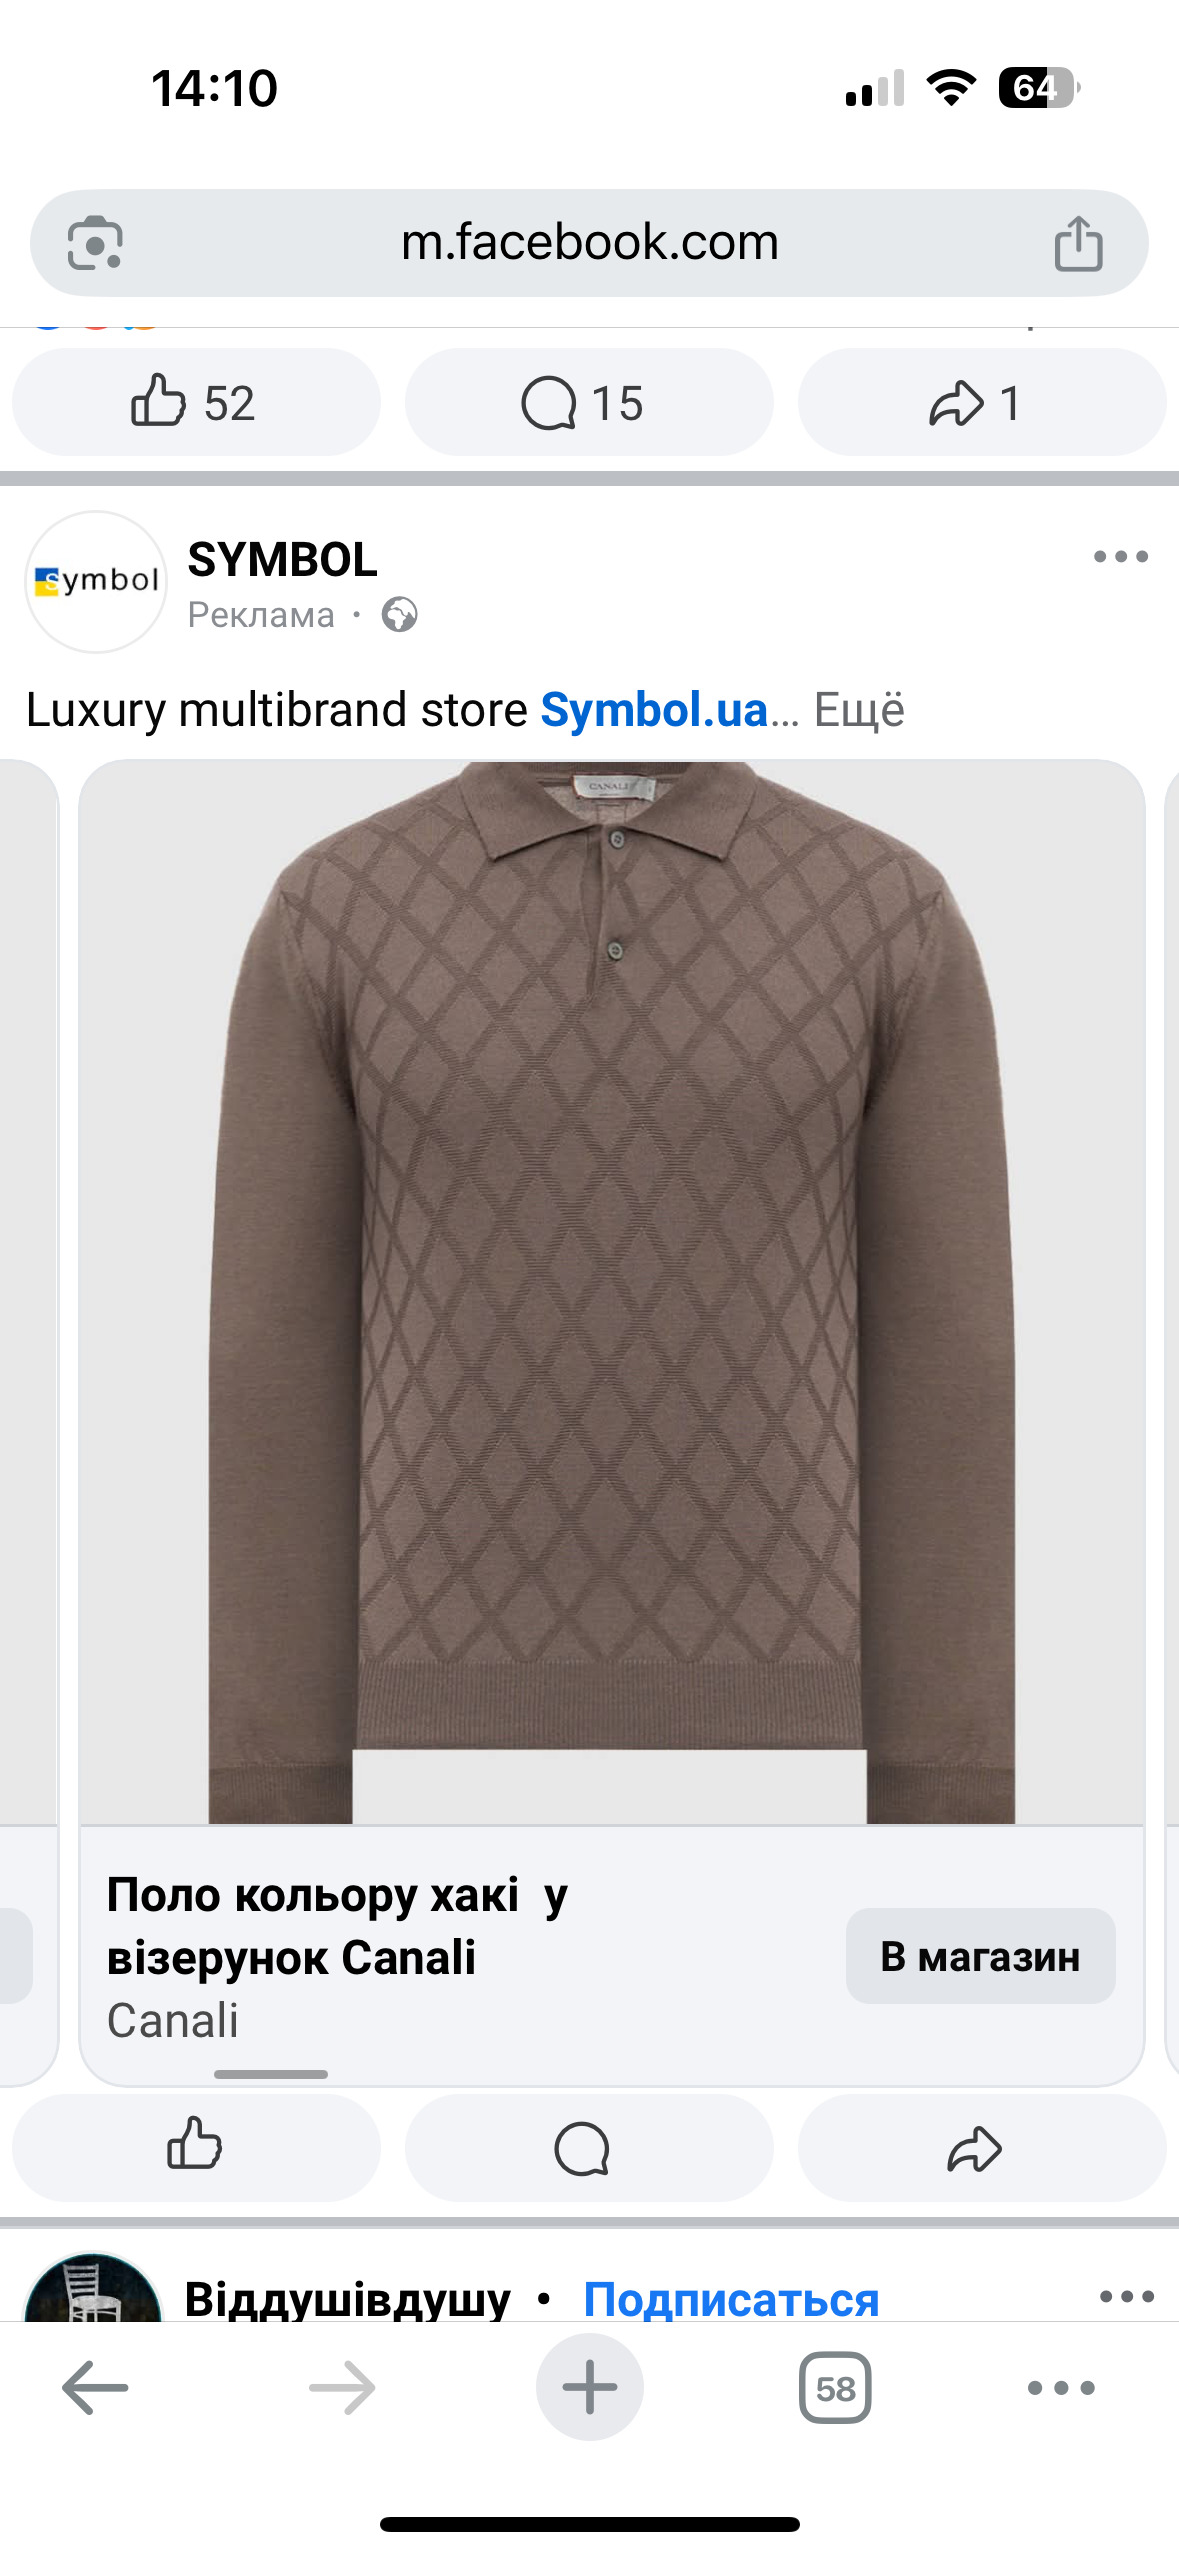
Task: Comment on the SYMBOL ad post
Action: click(x=589, y=2147)
